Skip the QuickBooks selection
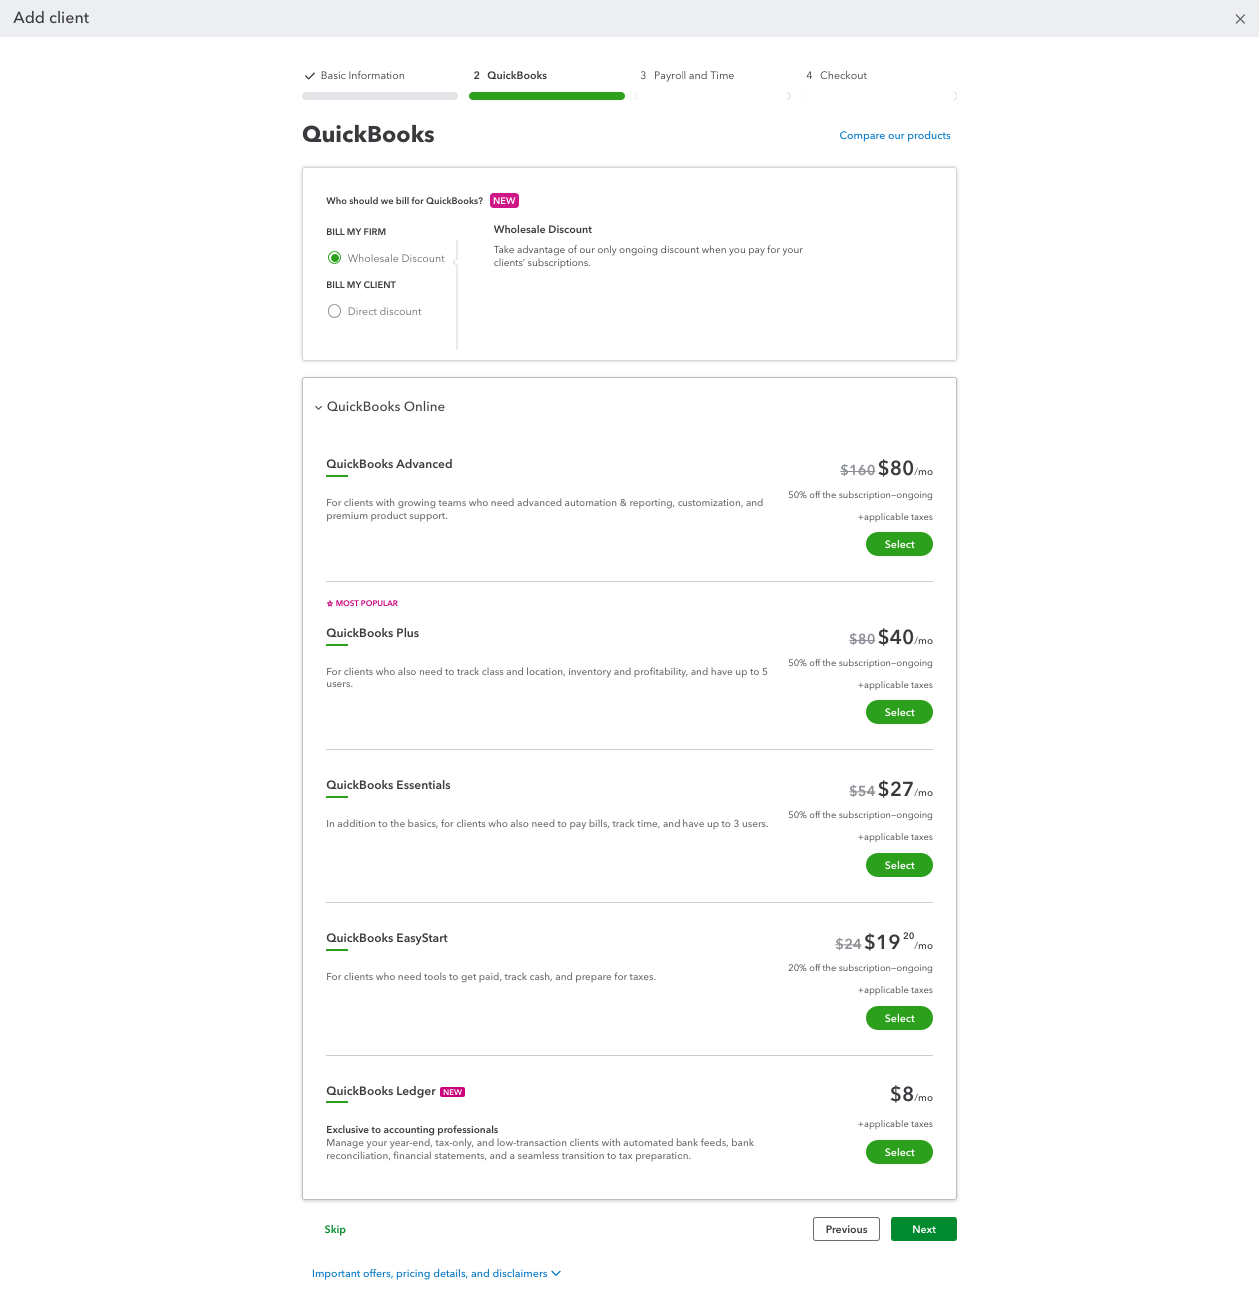1260x1294 pixels. coord(335,1229)
